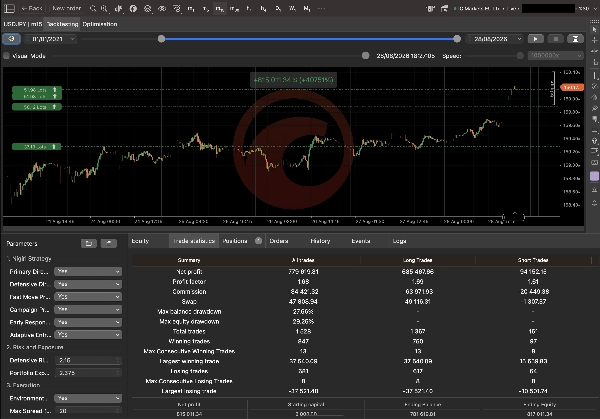Viewport: 600px width, 419px height.
Task: Select the h1 timeframe
Action: tap(249, 8)
